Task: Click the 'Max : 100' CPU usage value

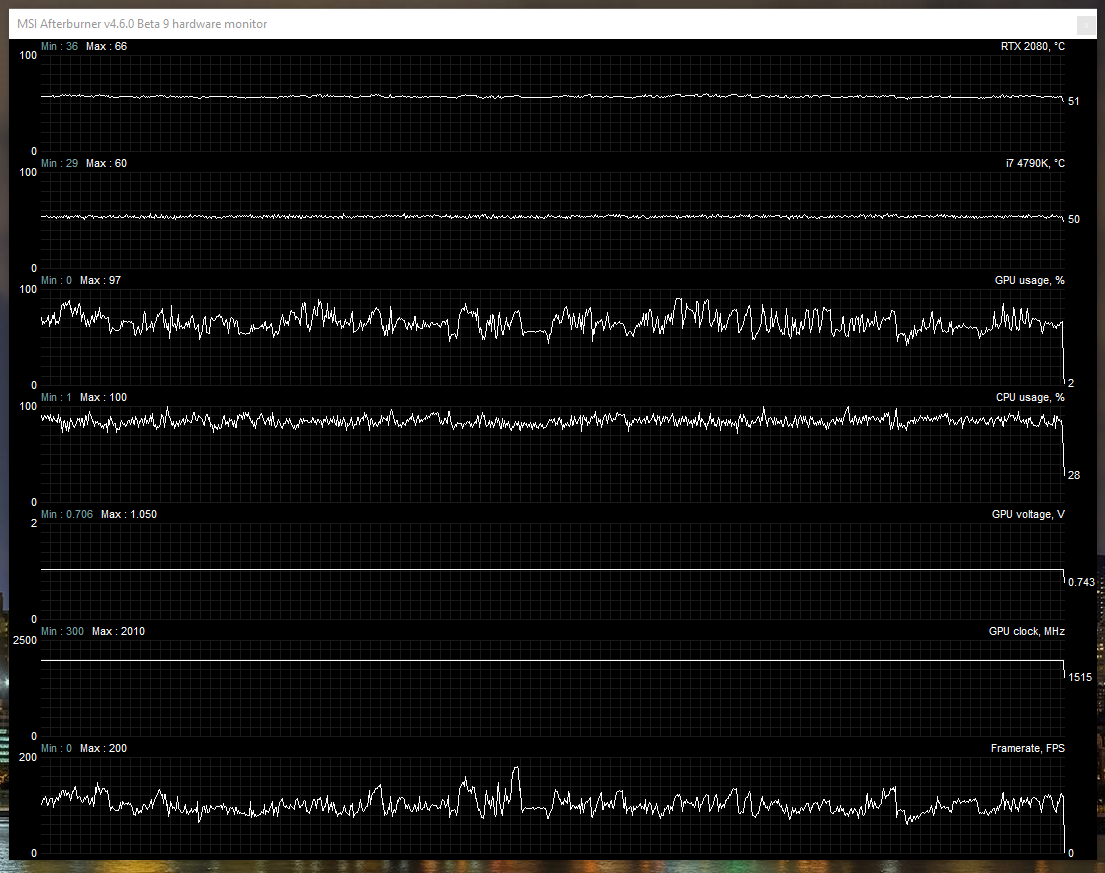Action: pos(104,397)
